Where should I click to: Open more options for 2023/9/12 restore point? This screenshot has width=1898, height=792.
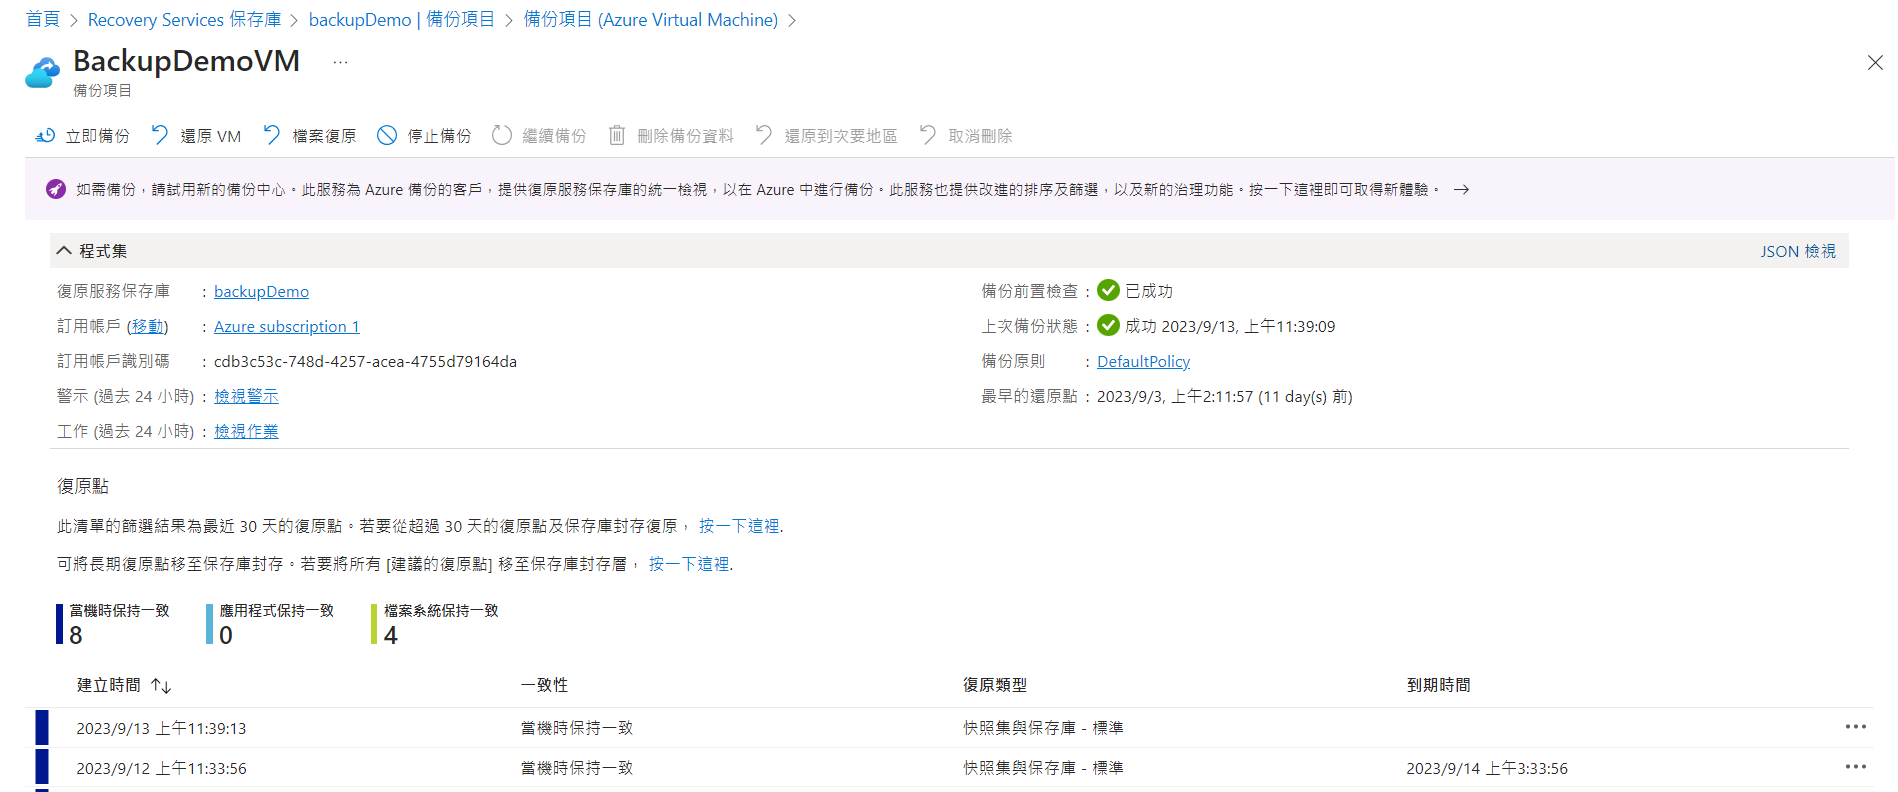(x=1856, y=767)
